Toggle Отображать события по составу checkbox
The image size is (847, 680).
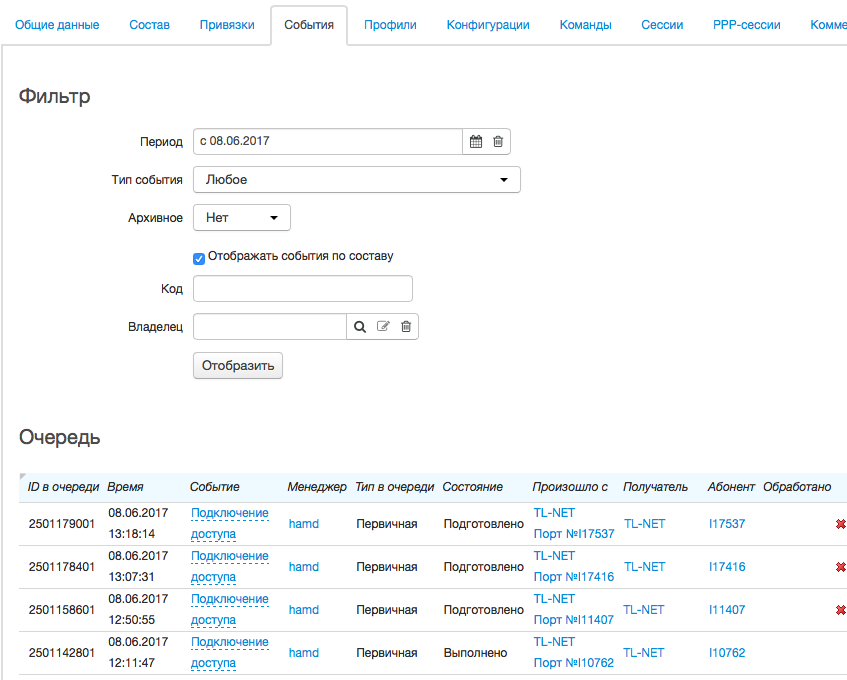pos(199,258)
